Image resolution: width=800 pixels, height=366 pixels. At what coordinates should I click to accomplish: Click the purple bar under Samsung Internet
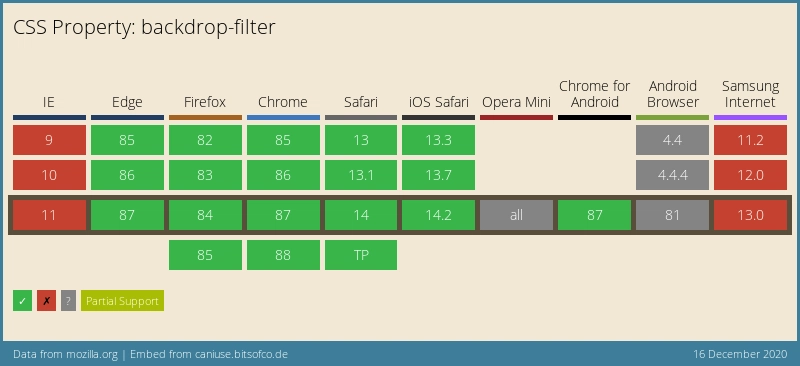(x=750, y=117)
